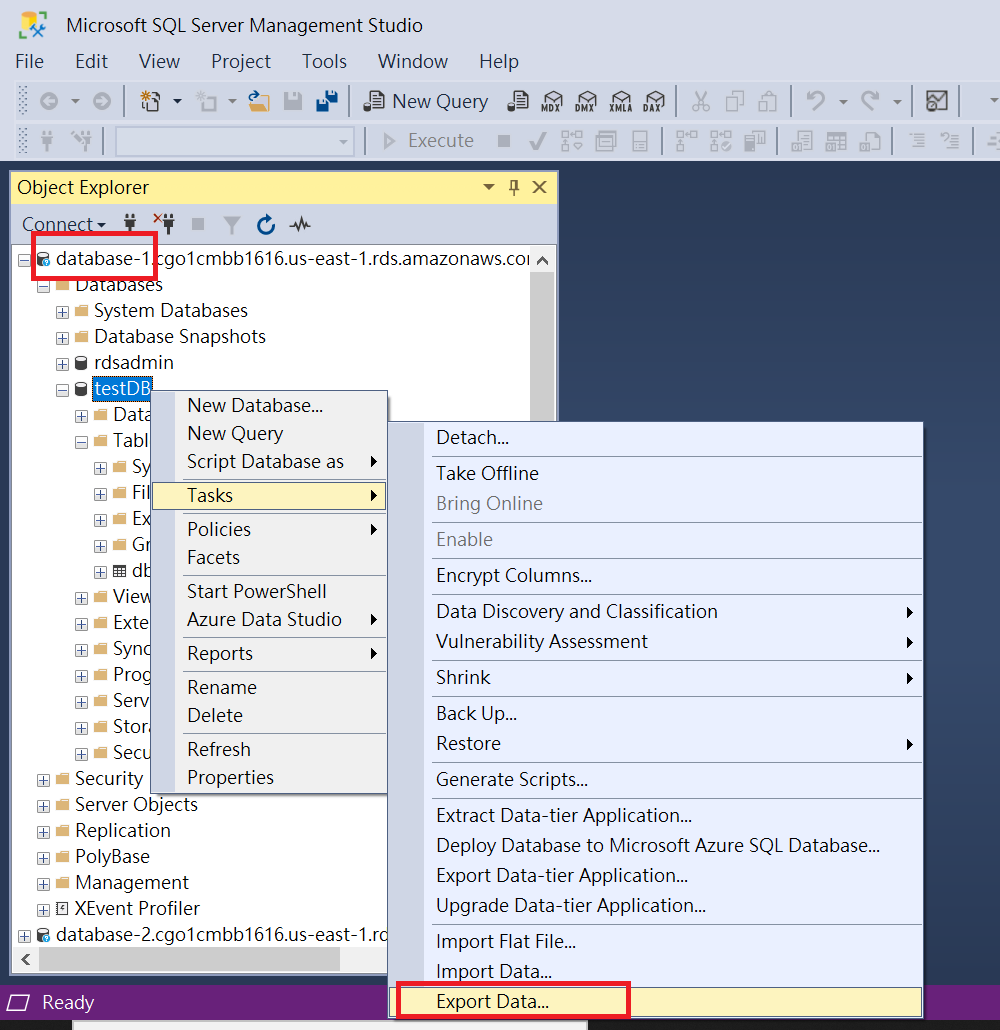Select the PolyBase tree item
This screenshot has height=1030, width=1000.
112,857
